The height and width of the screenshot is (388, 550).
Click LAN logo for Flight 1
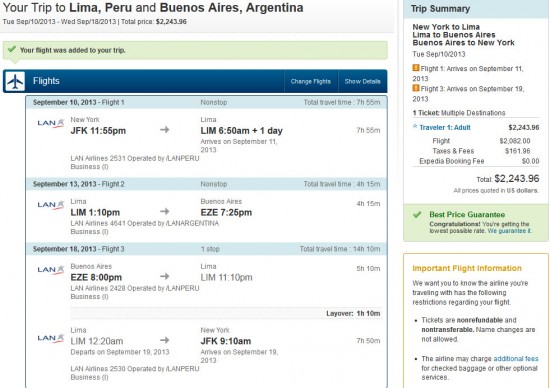(51, 123)
